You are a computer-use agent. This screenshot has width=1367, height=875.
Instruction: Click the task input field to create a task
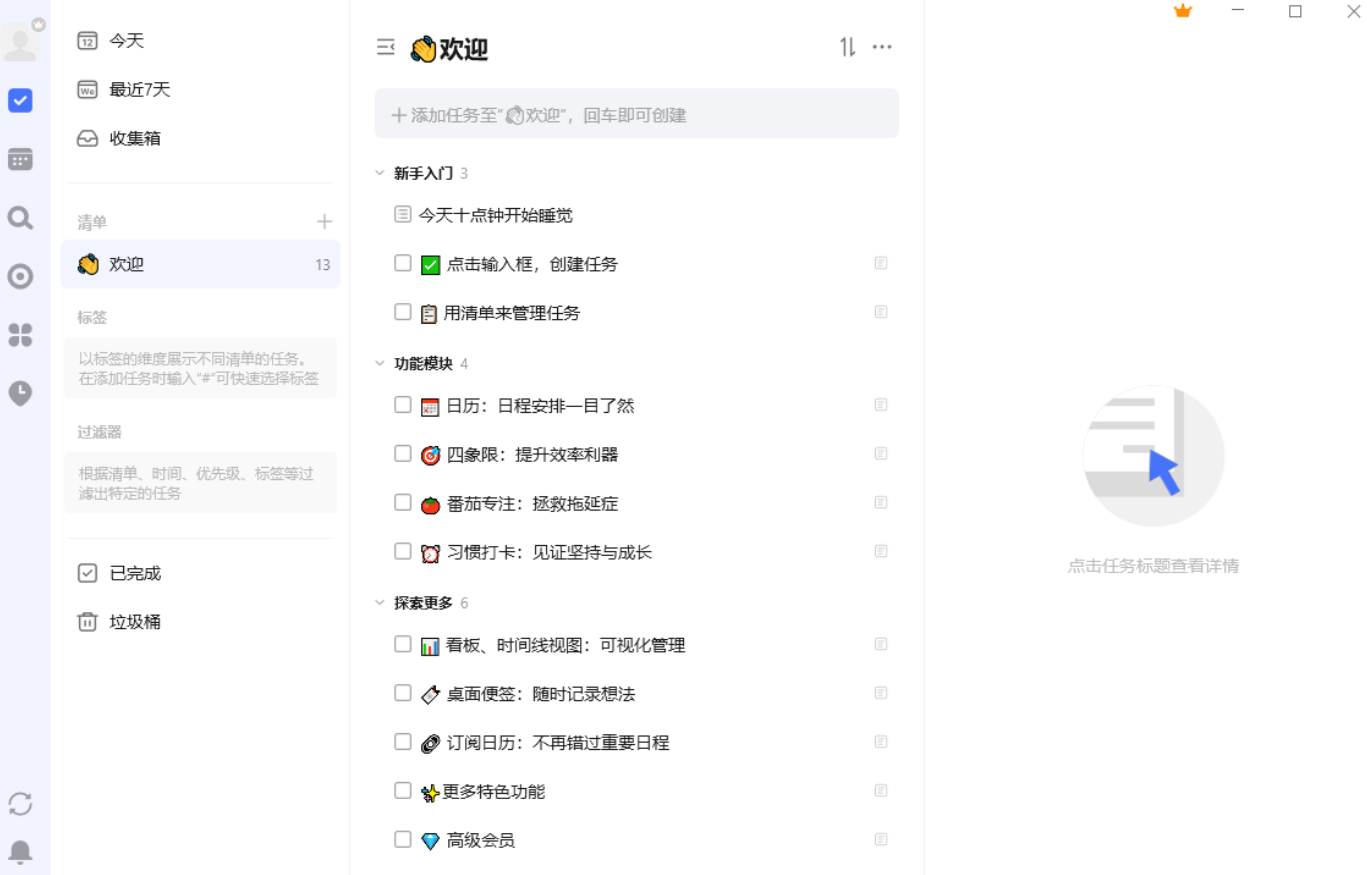[637, 113]
